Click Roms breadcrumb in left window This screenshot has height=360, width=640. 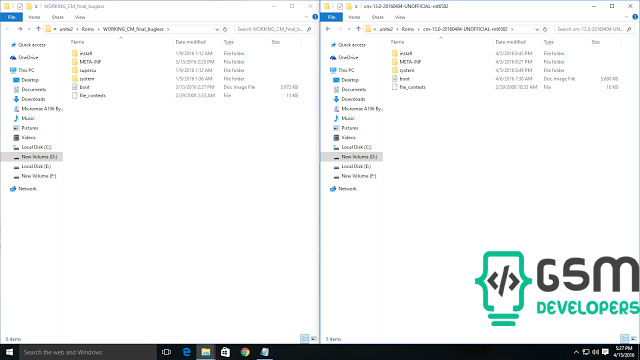88,29
